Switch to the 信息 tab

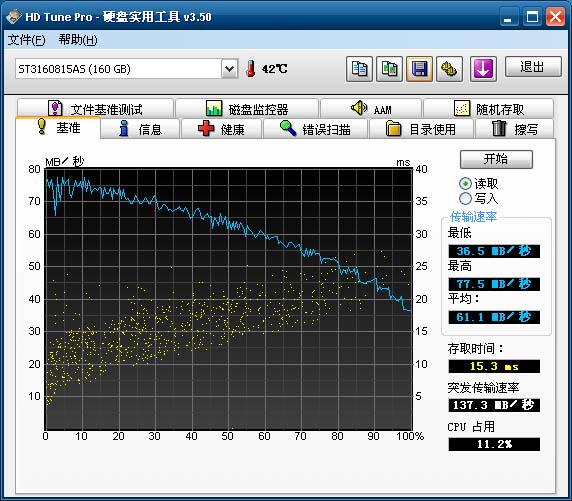140,129
